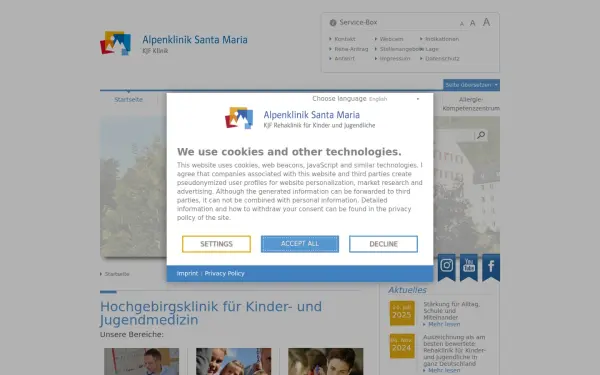Expand the Seite übersetzen dropdown
The image size is (600, 375).
(x=471, y=85)
